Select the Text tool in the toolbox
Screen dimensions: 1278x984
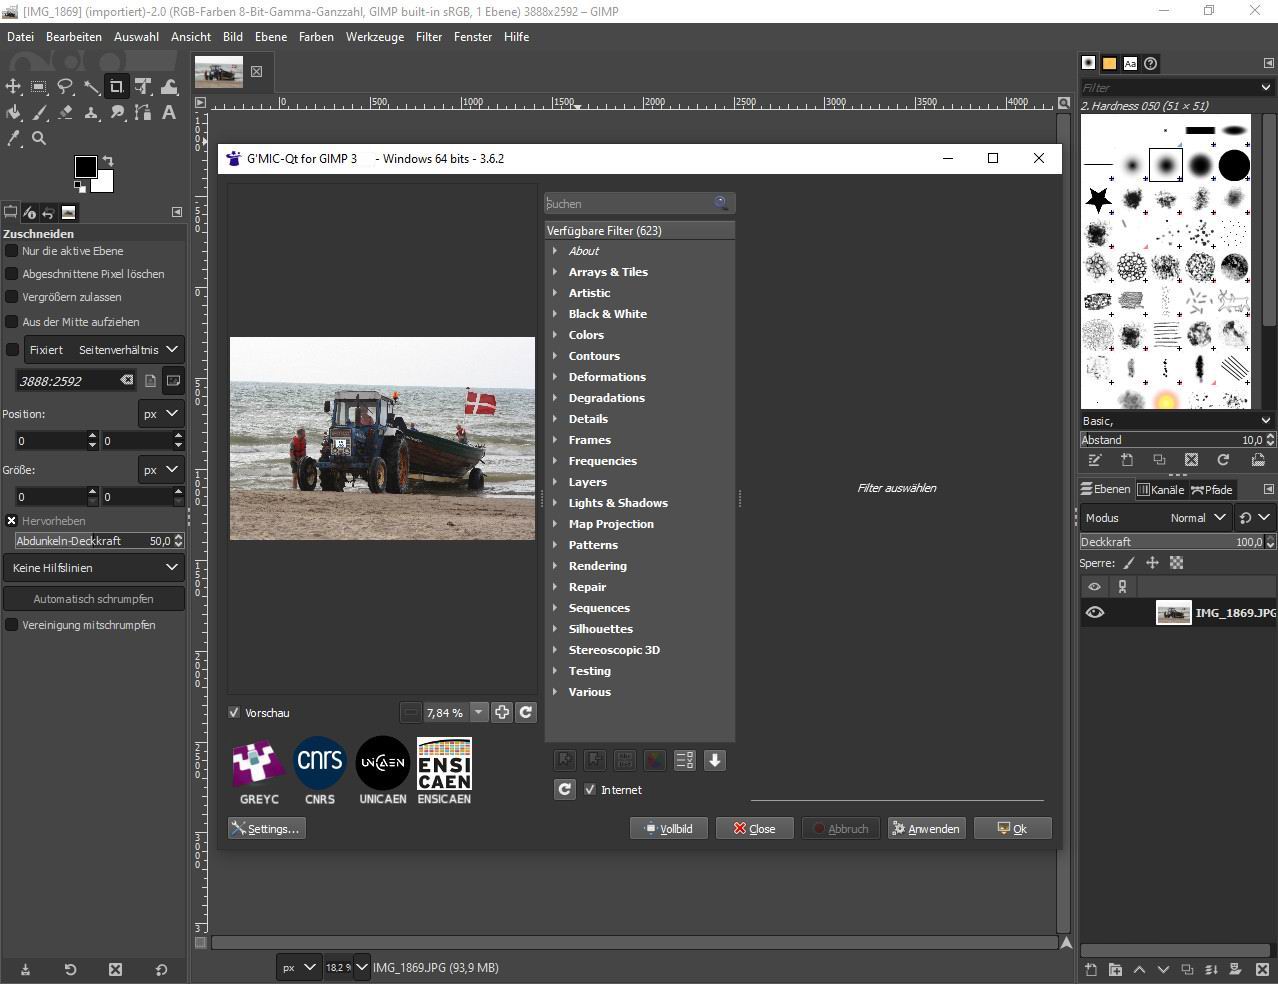(x=169, y=113)
